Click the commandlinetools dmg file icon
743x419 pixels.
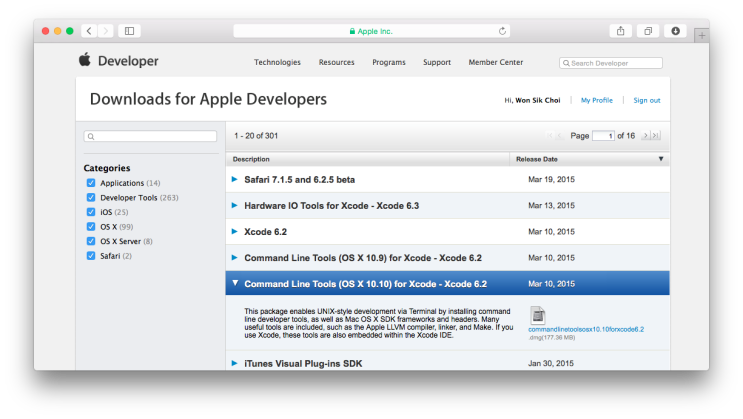(537, 315)
